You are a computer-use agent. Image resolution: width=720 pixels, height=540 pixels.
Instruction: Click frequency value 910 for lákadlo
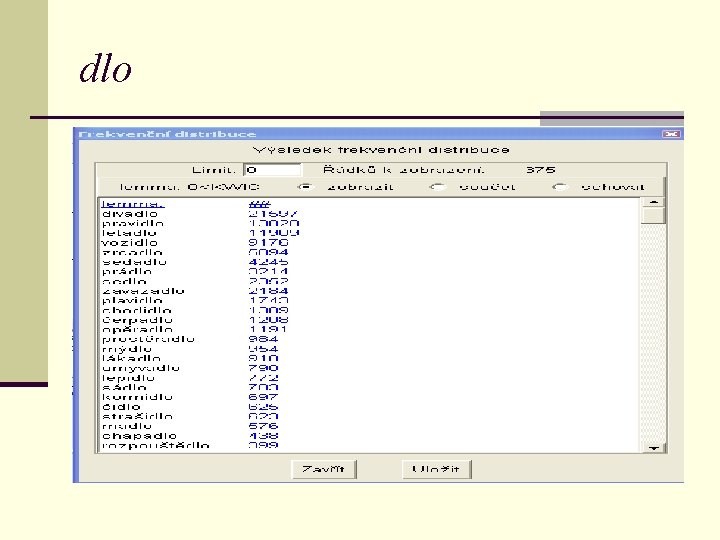pyautogui.click(x=264, y=359)
